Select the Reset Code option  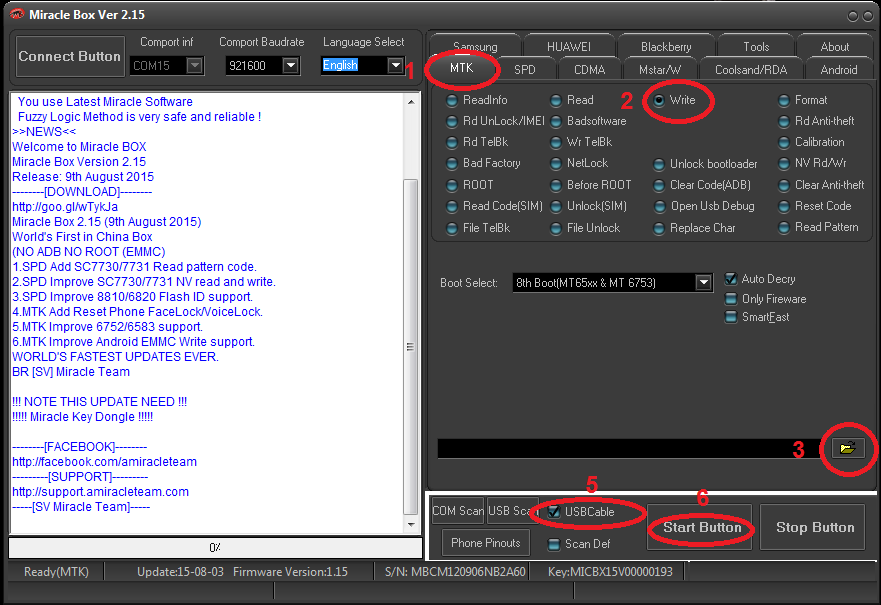[815, 206]
